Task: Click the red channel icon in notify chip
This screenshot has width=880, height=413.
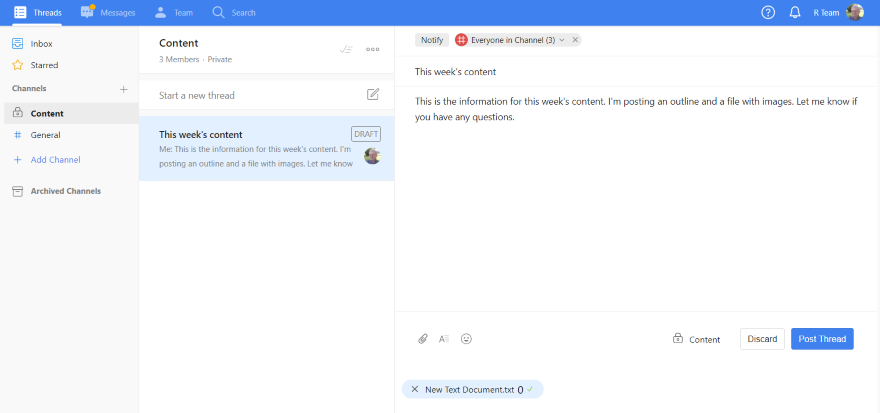Action: coord(461,40)
